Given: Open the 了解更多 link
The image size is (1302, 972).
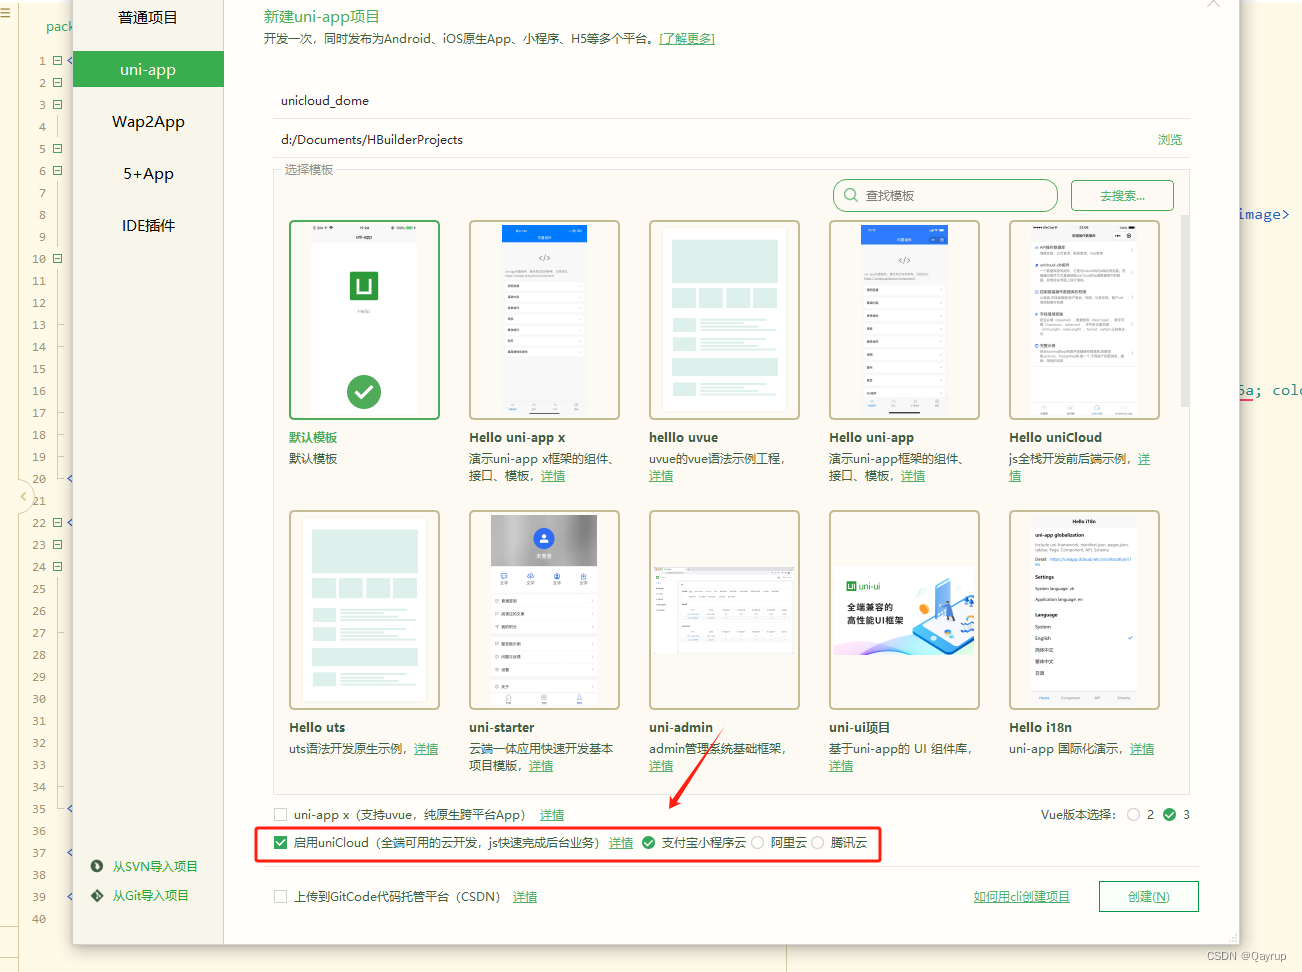Looking at the screenshot, I should coord(687,39).
